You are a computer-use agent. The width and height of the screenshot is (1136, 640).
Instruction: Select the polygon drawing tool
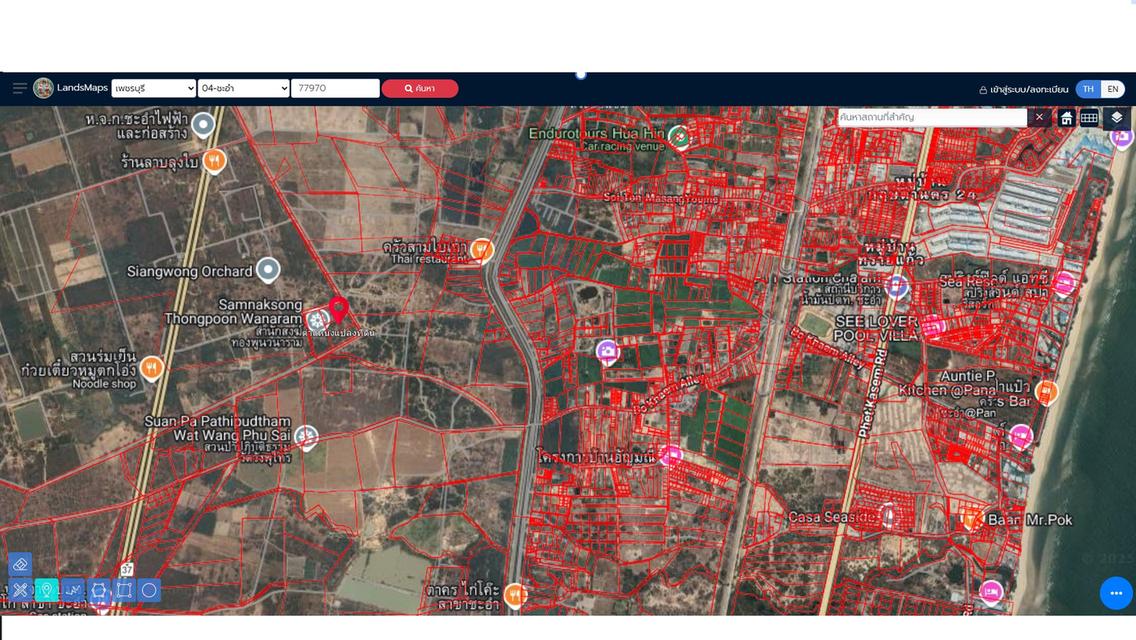coord(99,590)
